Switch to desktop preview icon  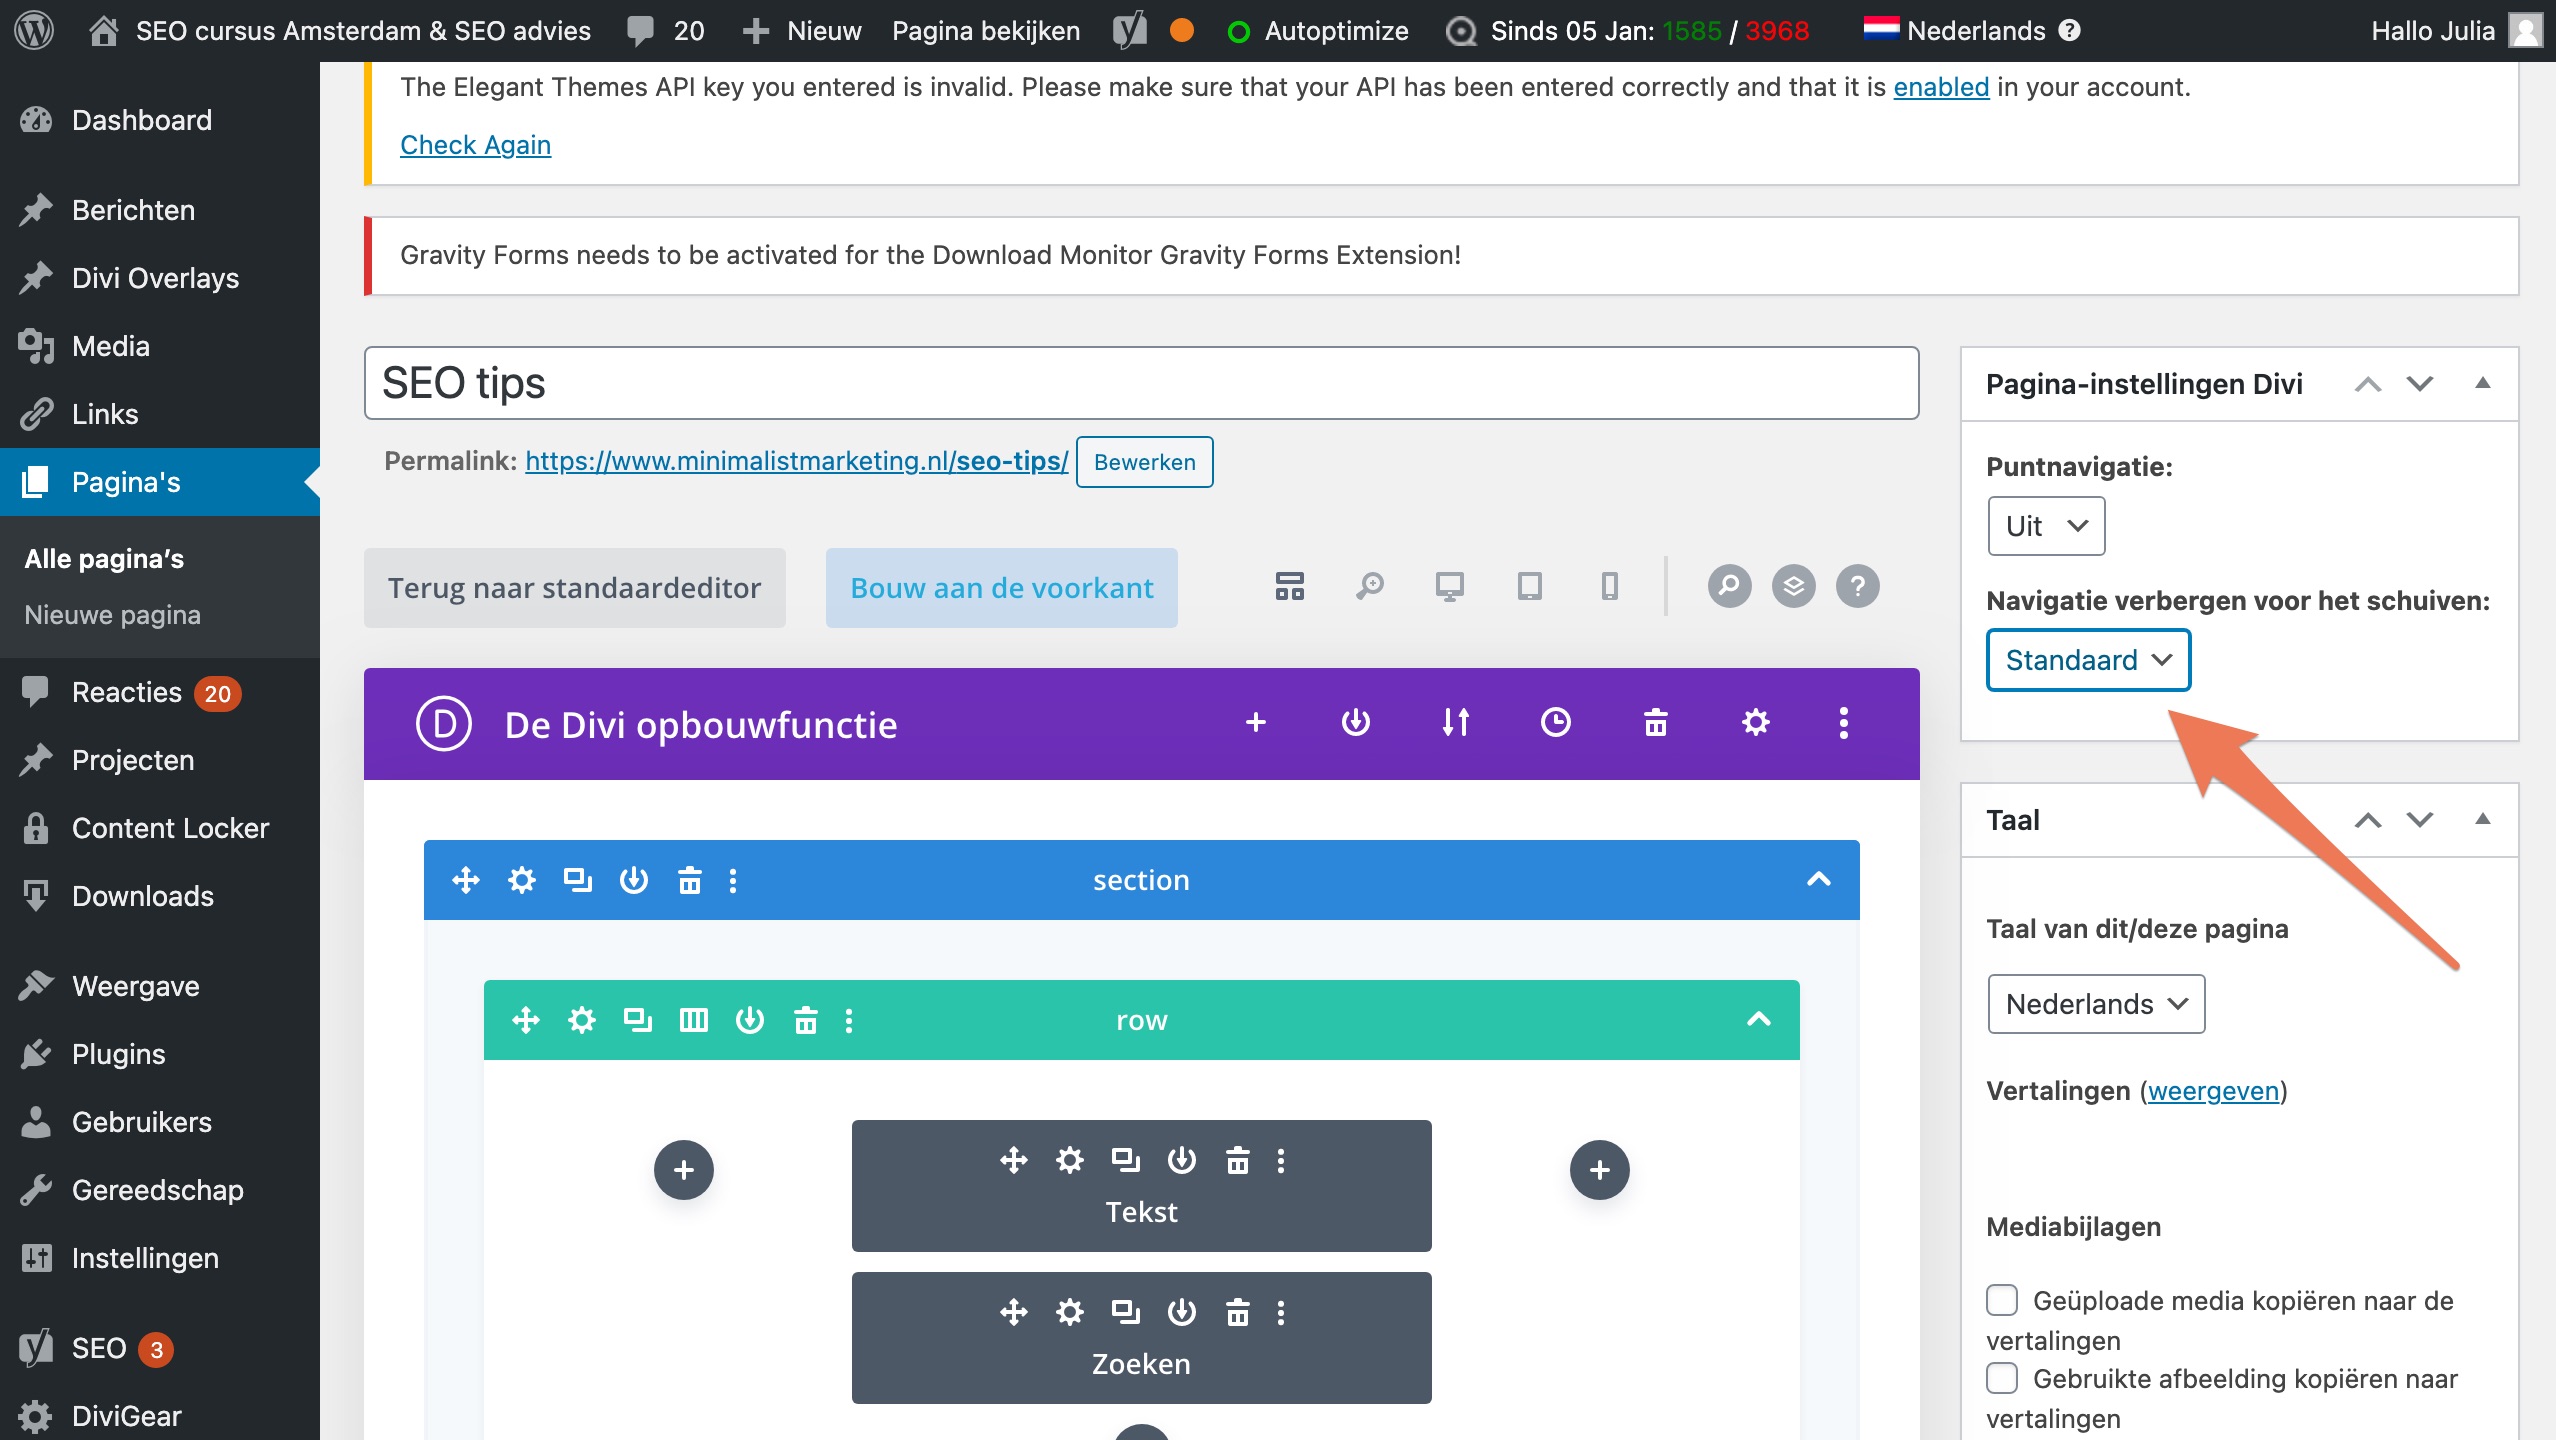point(1449,586)
